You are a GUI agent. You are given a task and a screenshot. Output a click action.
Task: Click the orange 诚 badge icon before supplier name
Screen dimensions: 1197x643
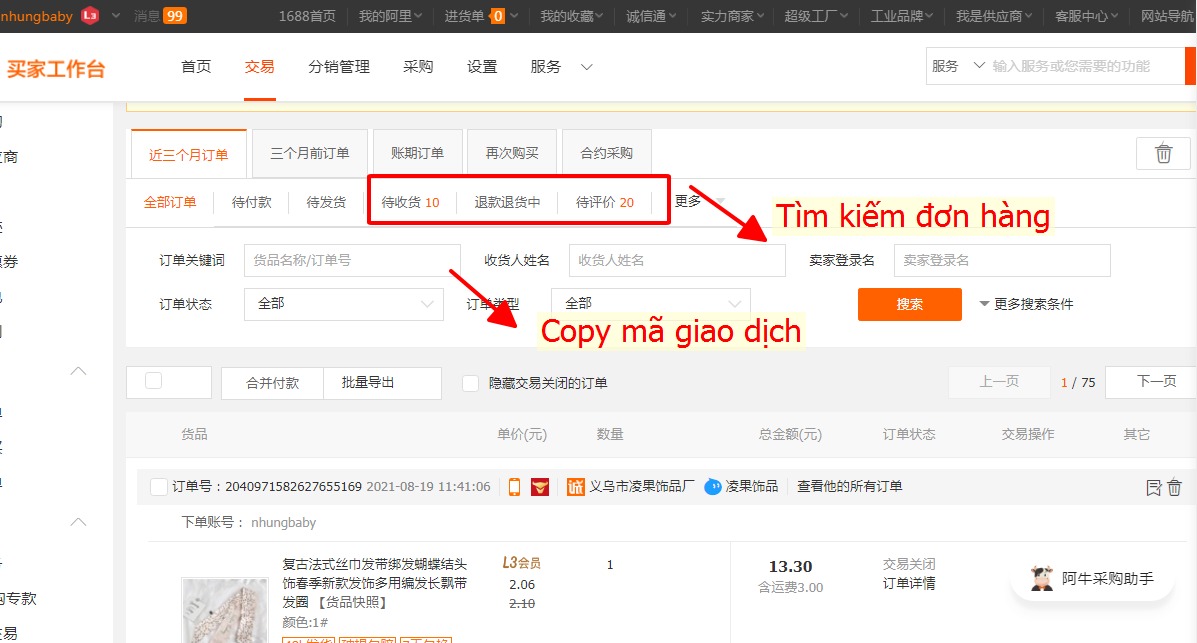[x=576, y=486]
